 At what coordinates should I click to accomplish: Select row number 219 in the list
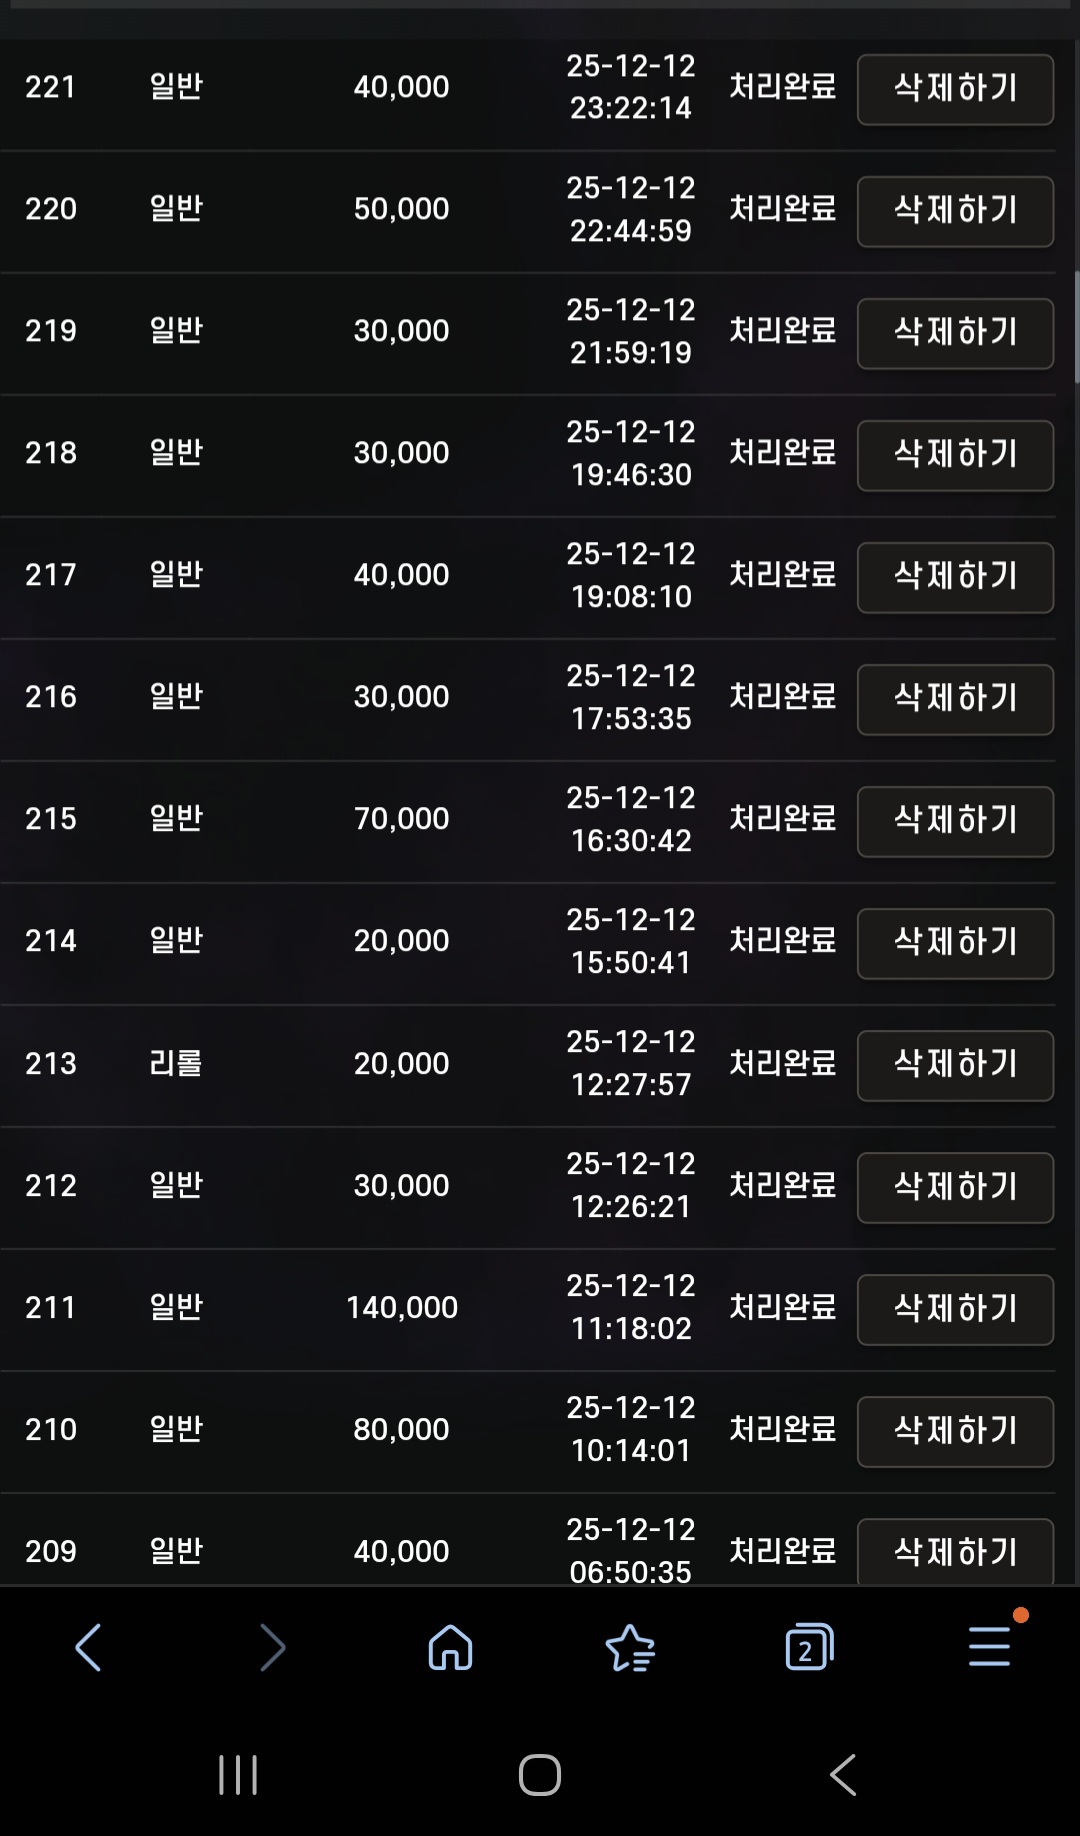coord(50,332)
